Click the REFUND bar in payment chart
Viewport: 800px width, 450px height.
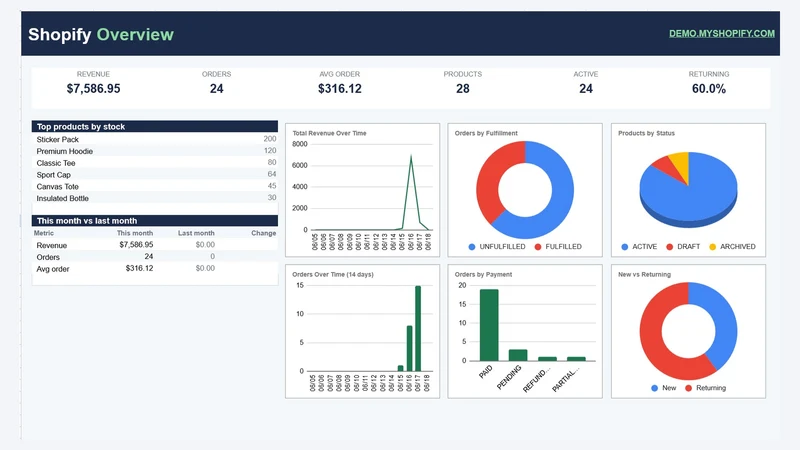547,359
